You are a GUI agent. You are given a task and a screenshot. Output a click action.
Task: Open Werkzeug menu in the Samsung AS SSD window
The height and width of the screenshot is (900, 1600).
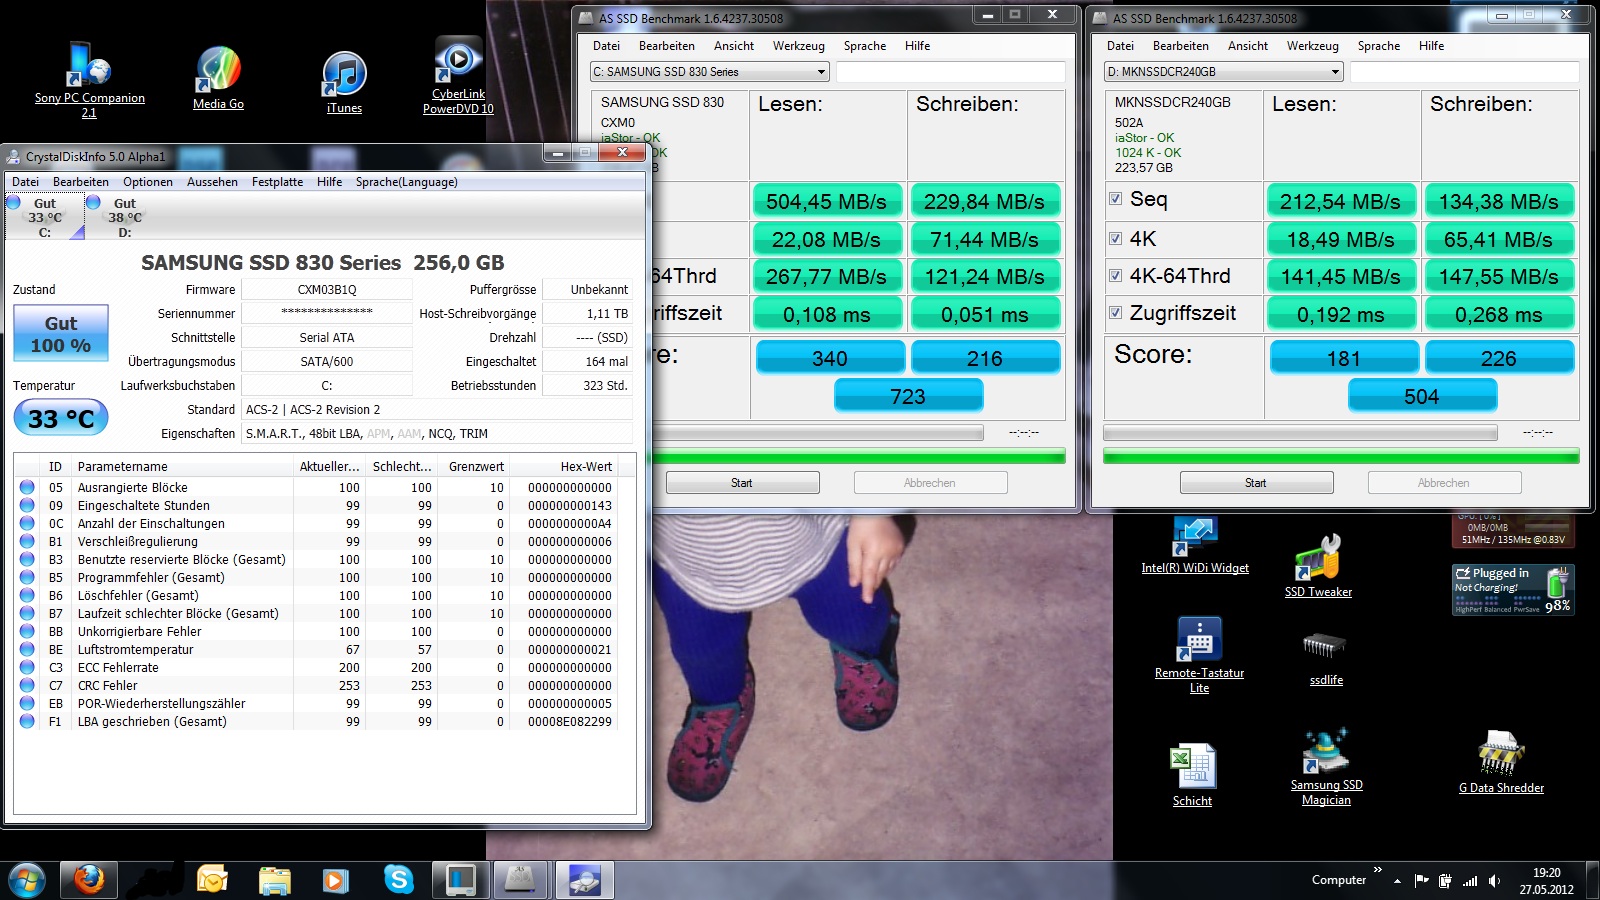(798, 46)
